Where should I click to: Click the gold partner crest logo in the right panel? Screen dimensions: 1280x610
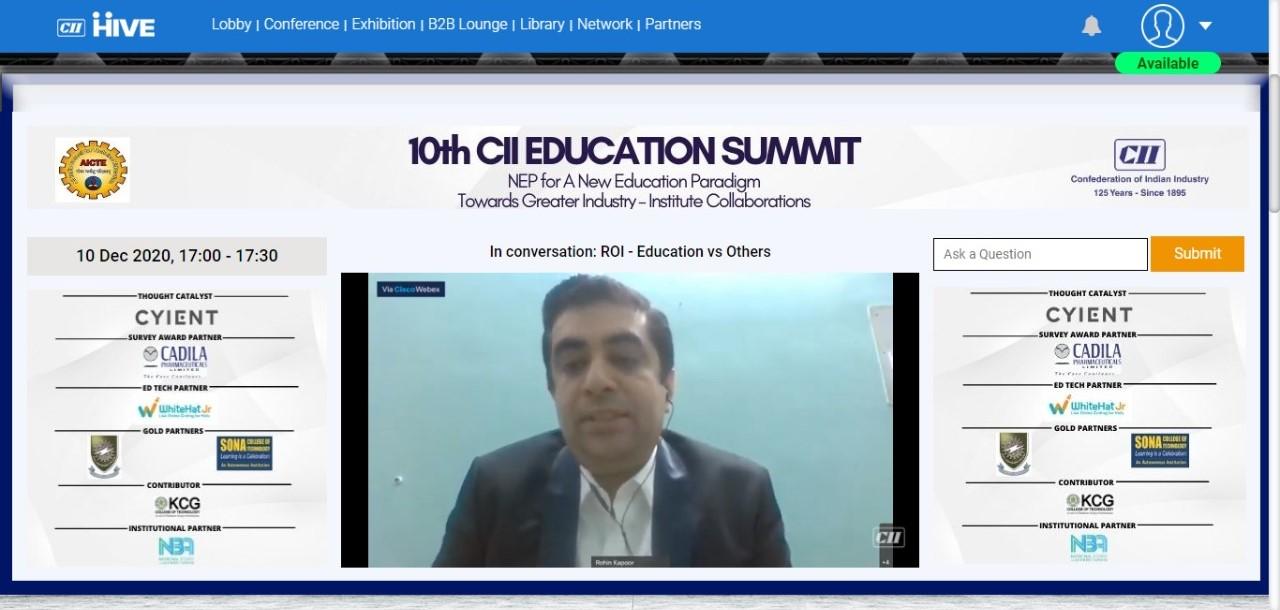[x=1014, y=453]
